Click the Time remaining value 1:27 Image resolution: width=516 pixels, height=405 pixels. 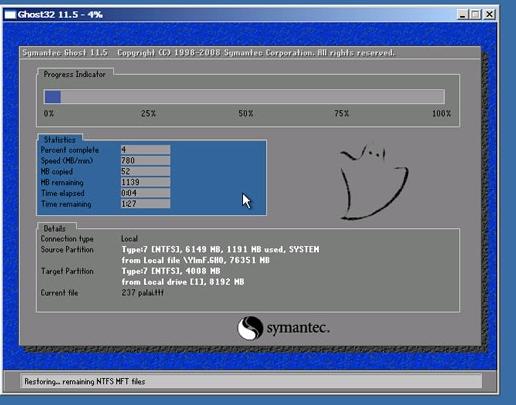pyautogui.click(x=145, y=204)
